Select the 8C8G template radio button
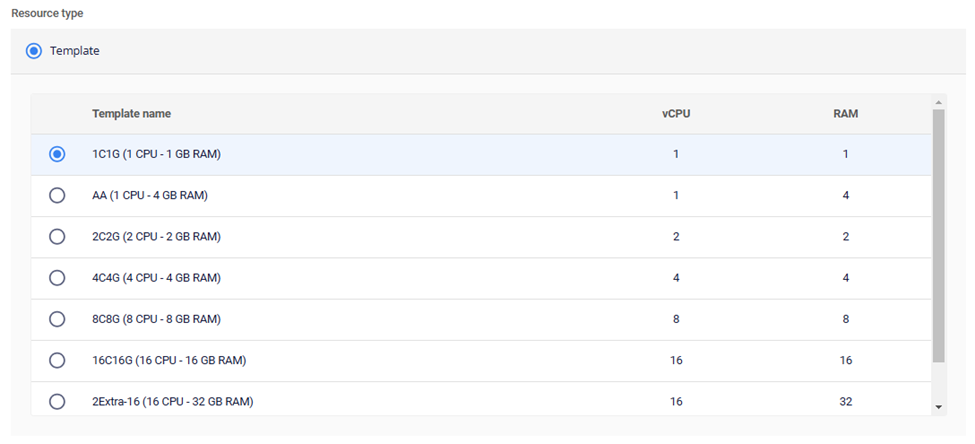Viewport: 975px width, 444px height. pyautogui.click(x=57, y=319)
